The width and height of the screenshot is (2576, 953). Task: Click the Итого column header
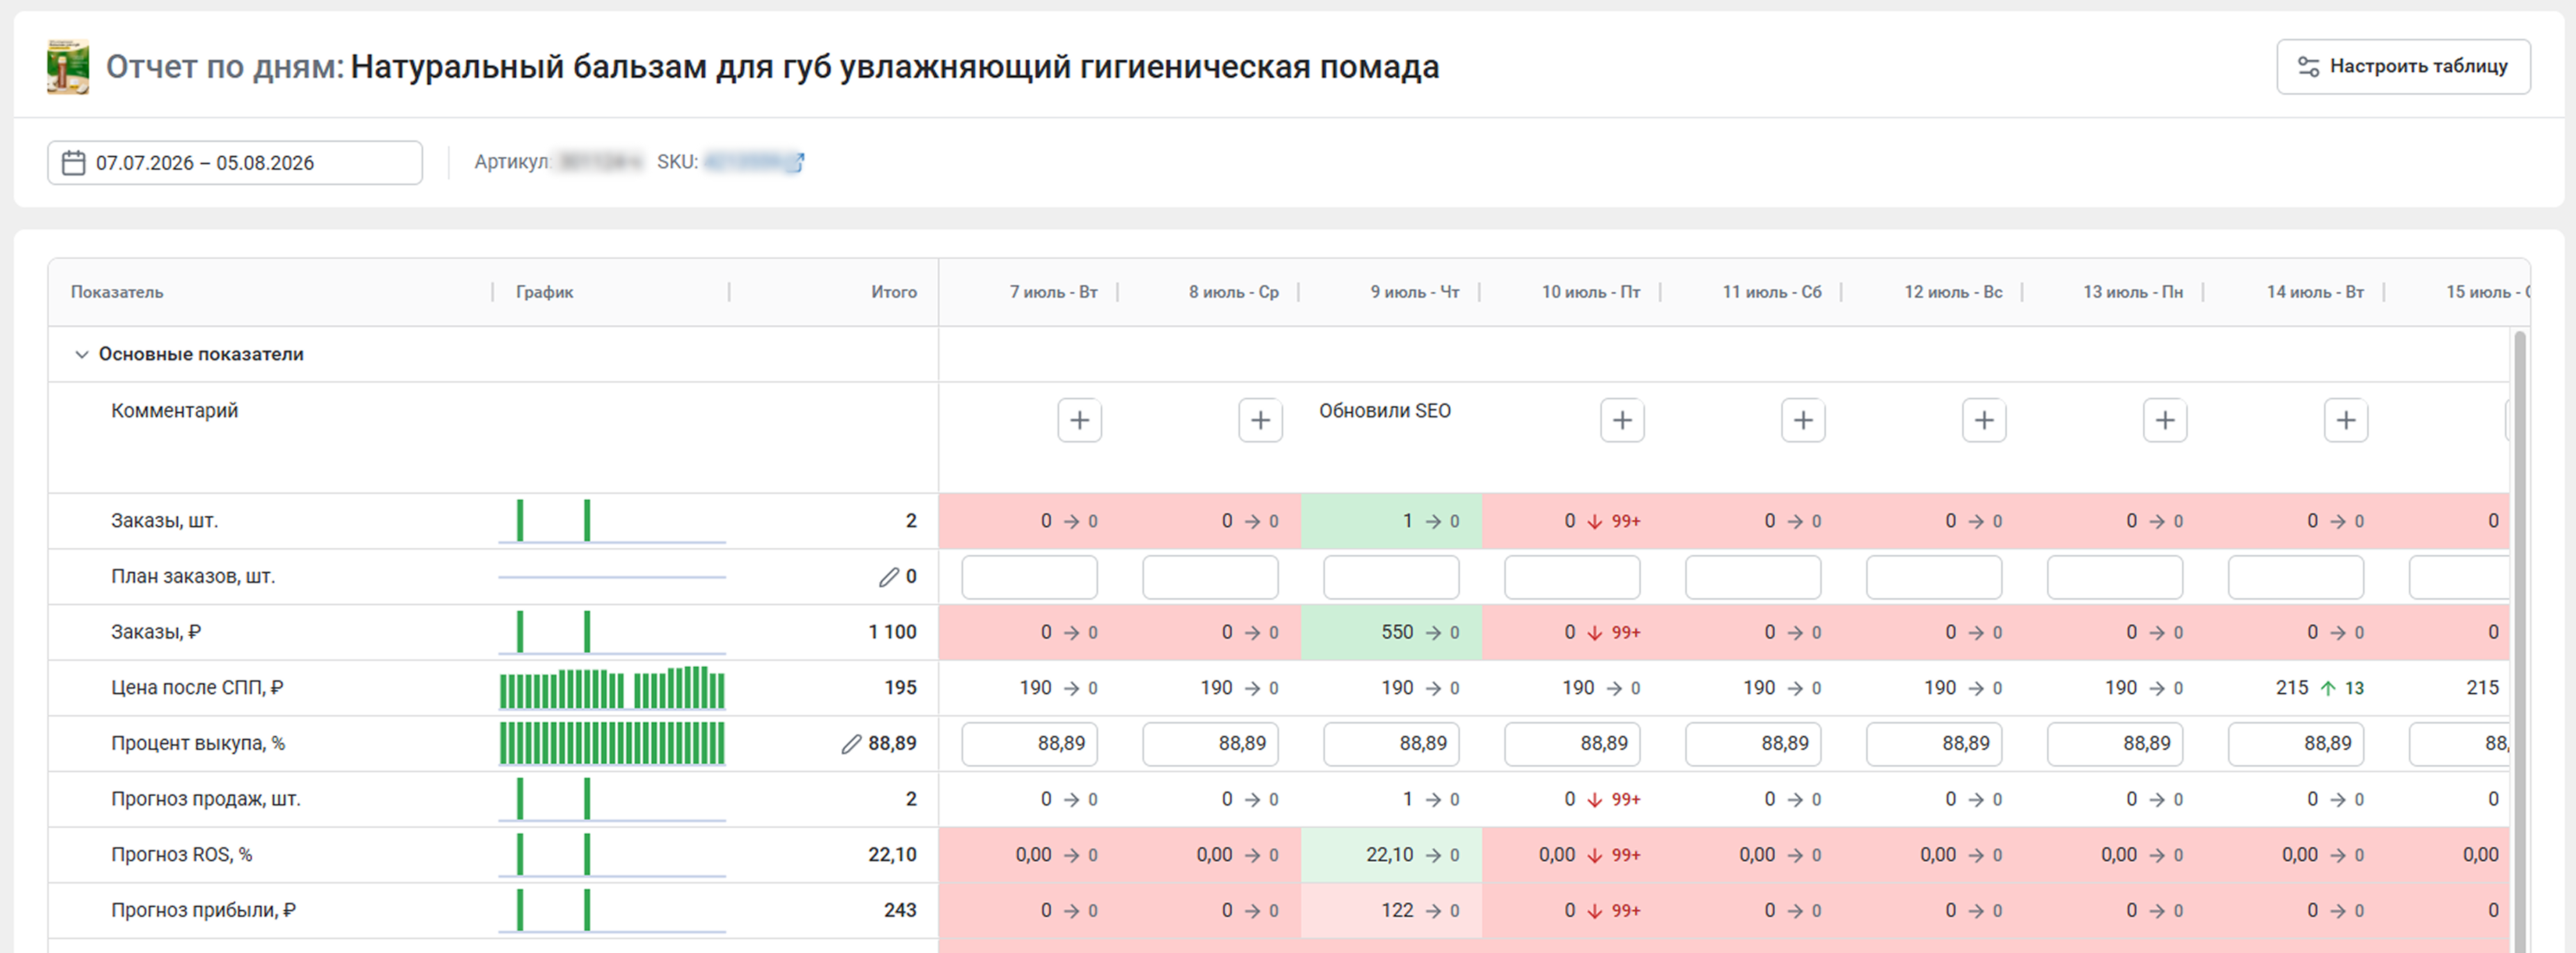coord(894,292)
